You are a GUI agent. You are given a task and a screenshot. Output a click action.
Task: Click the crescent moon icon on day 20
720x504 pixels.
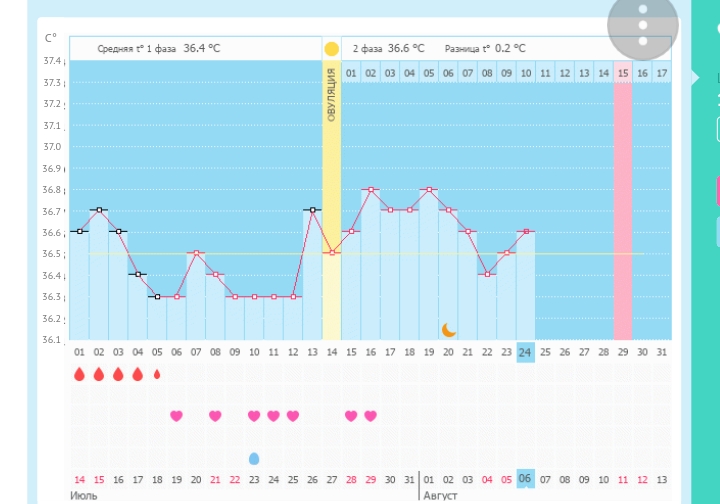point(449,329)
